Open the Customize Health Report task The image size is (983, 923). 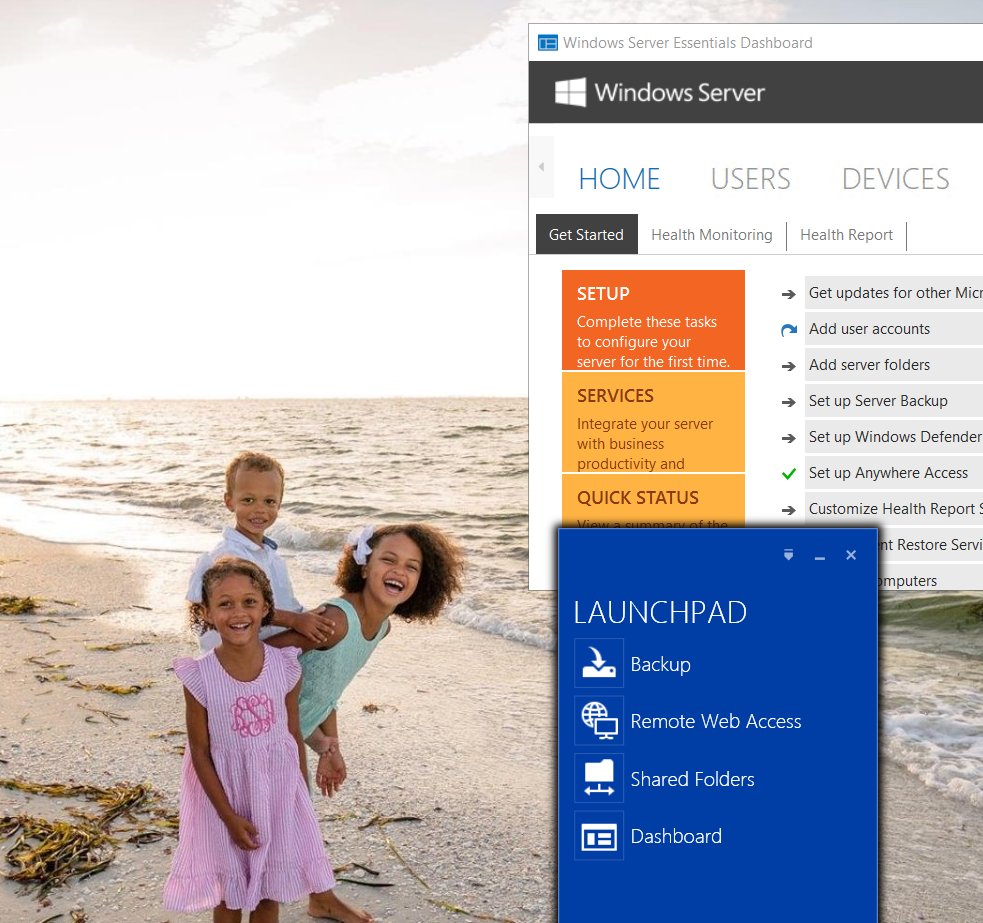[x=894, y=509]
